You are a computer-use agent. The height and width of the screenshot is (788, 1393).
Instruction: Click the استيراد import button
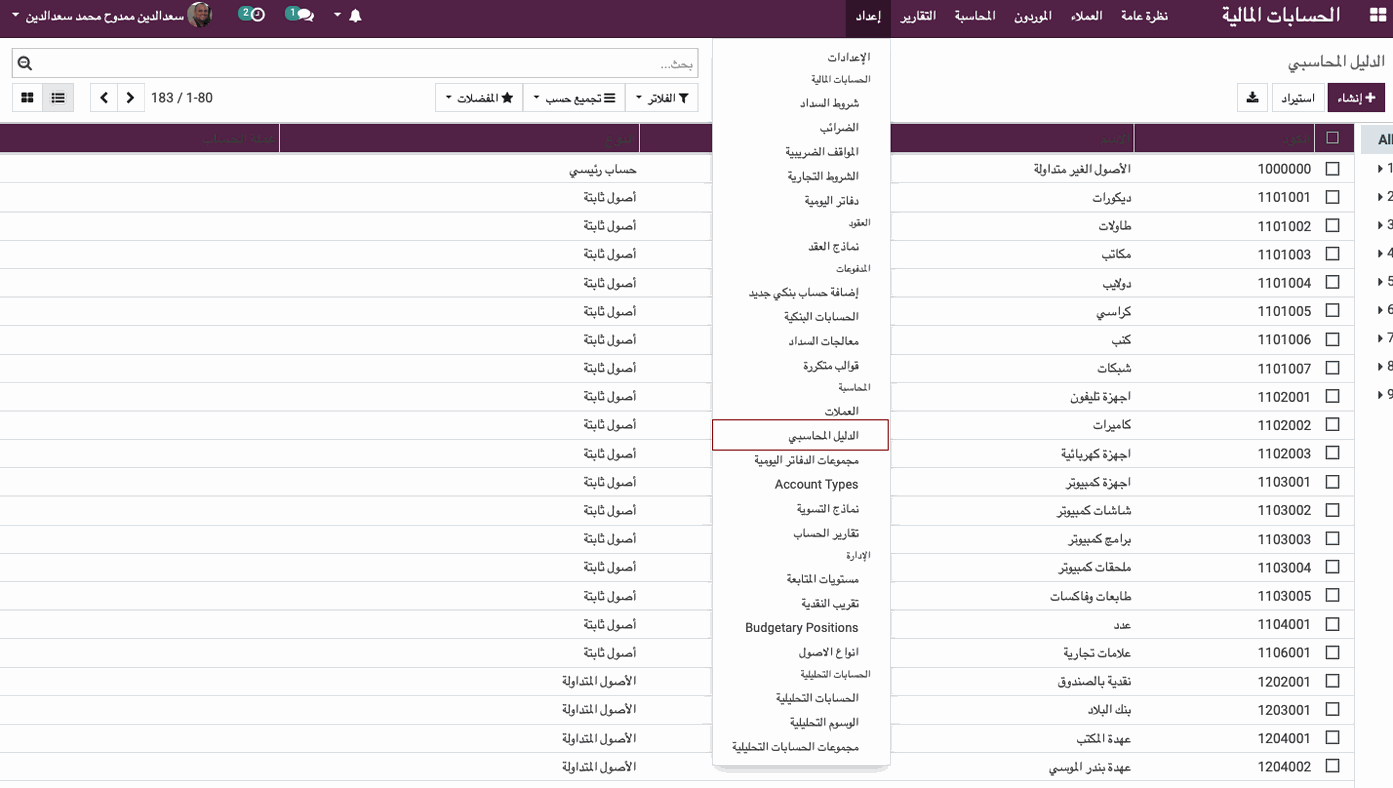1298,98
